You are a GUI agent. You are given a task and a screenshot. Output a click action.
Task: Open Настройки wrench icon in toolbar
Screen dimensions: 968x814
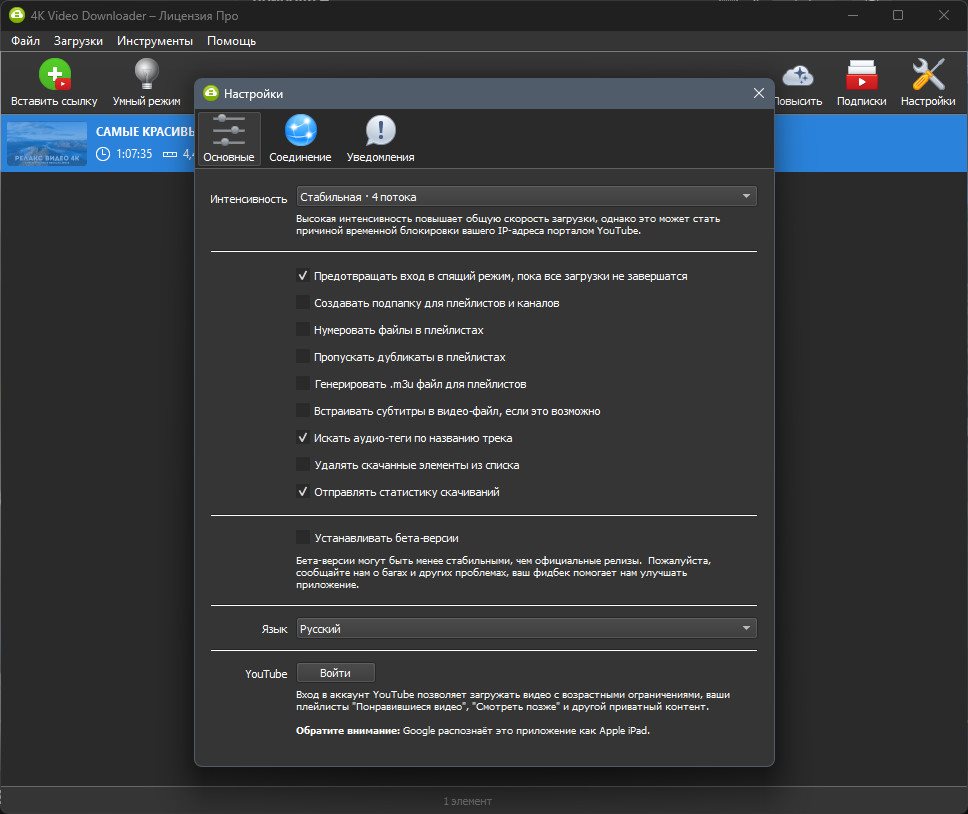(x=928, y=75)
